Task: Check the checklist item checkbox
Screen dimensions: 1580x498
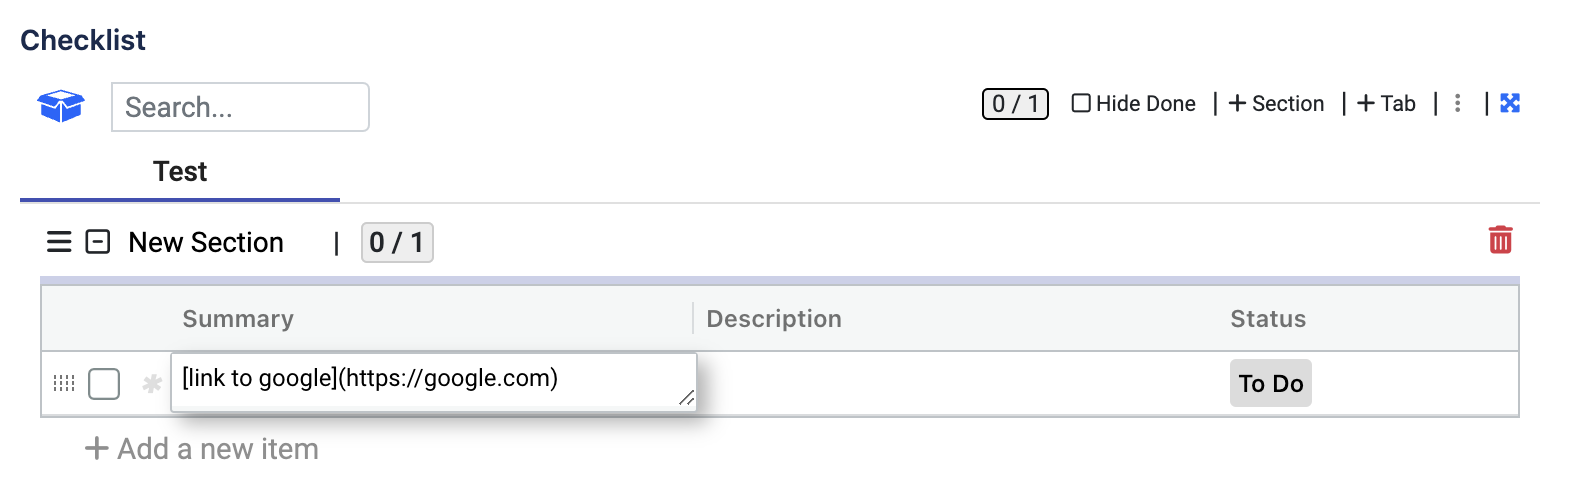Action: click(x=104, y=383)
